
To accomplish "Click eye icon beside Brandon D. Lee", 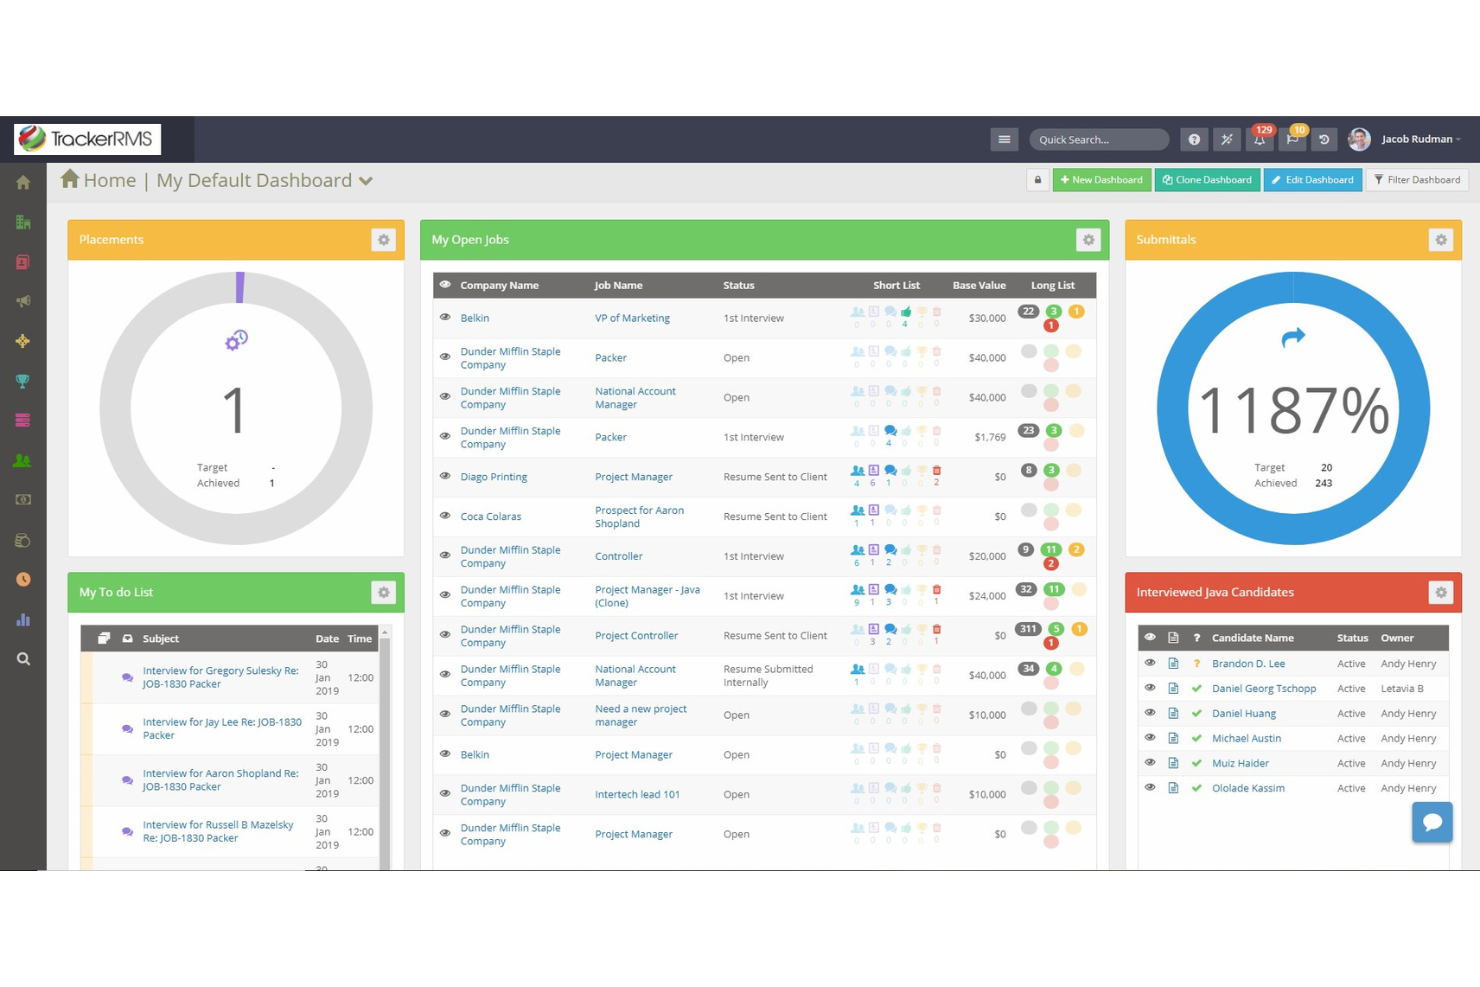I will 1150,663.
